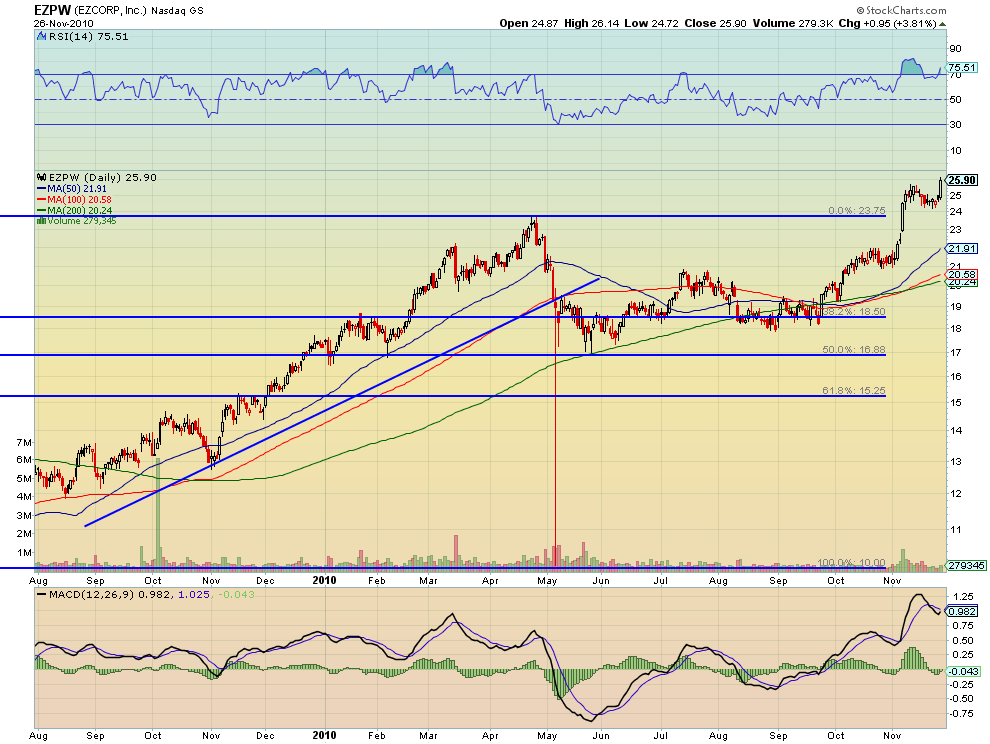The width and height of the screenshot is (990, 744).
Task: Click the Open 24.87 header value
Action: tap(529, 23)
